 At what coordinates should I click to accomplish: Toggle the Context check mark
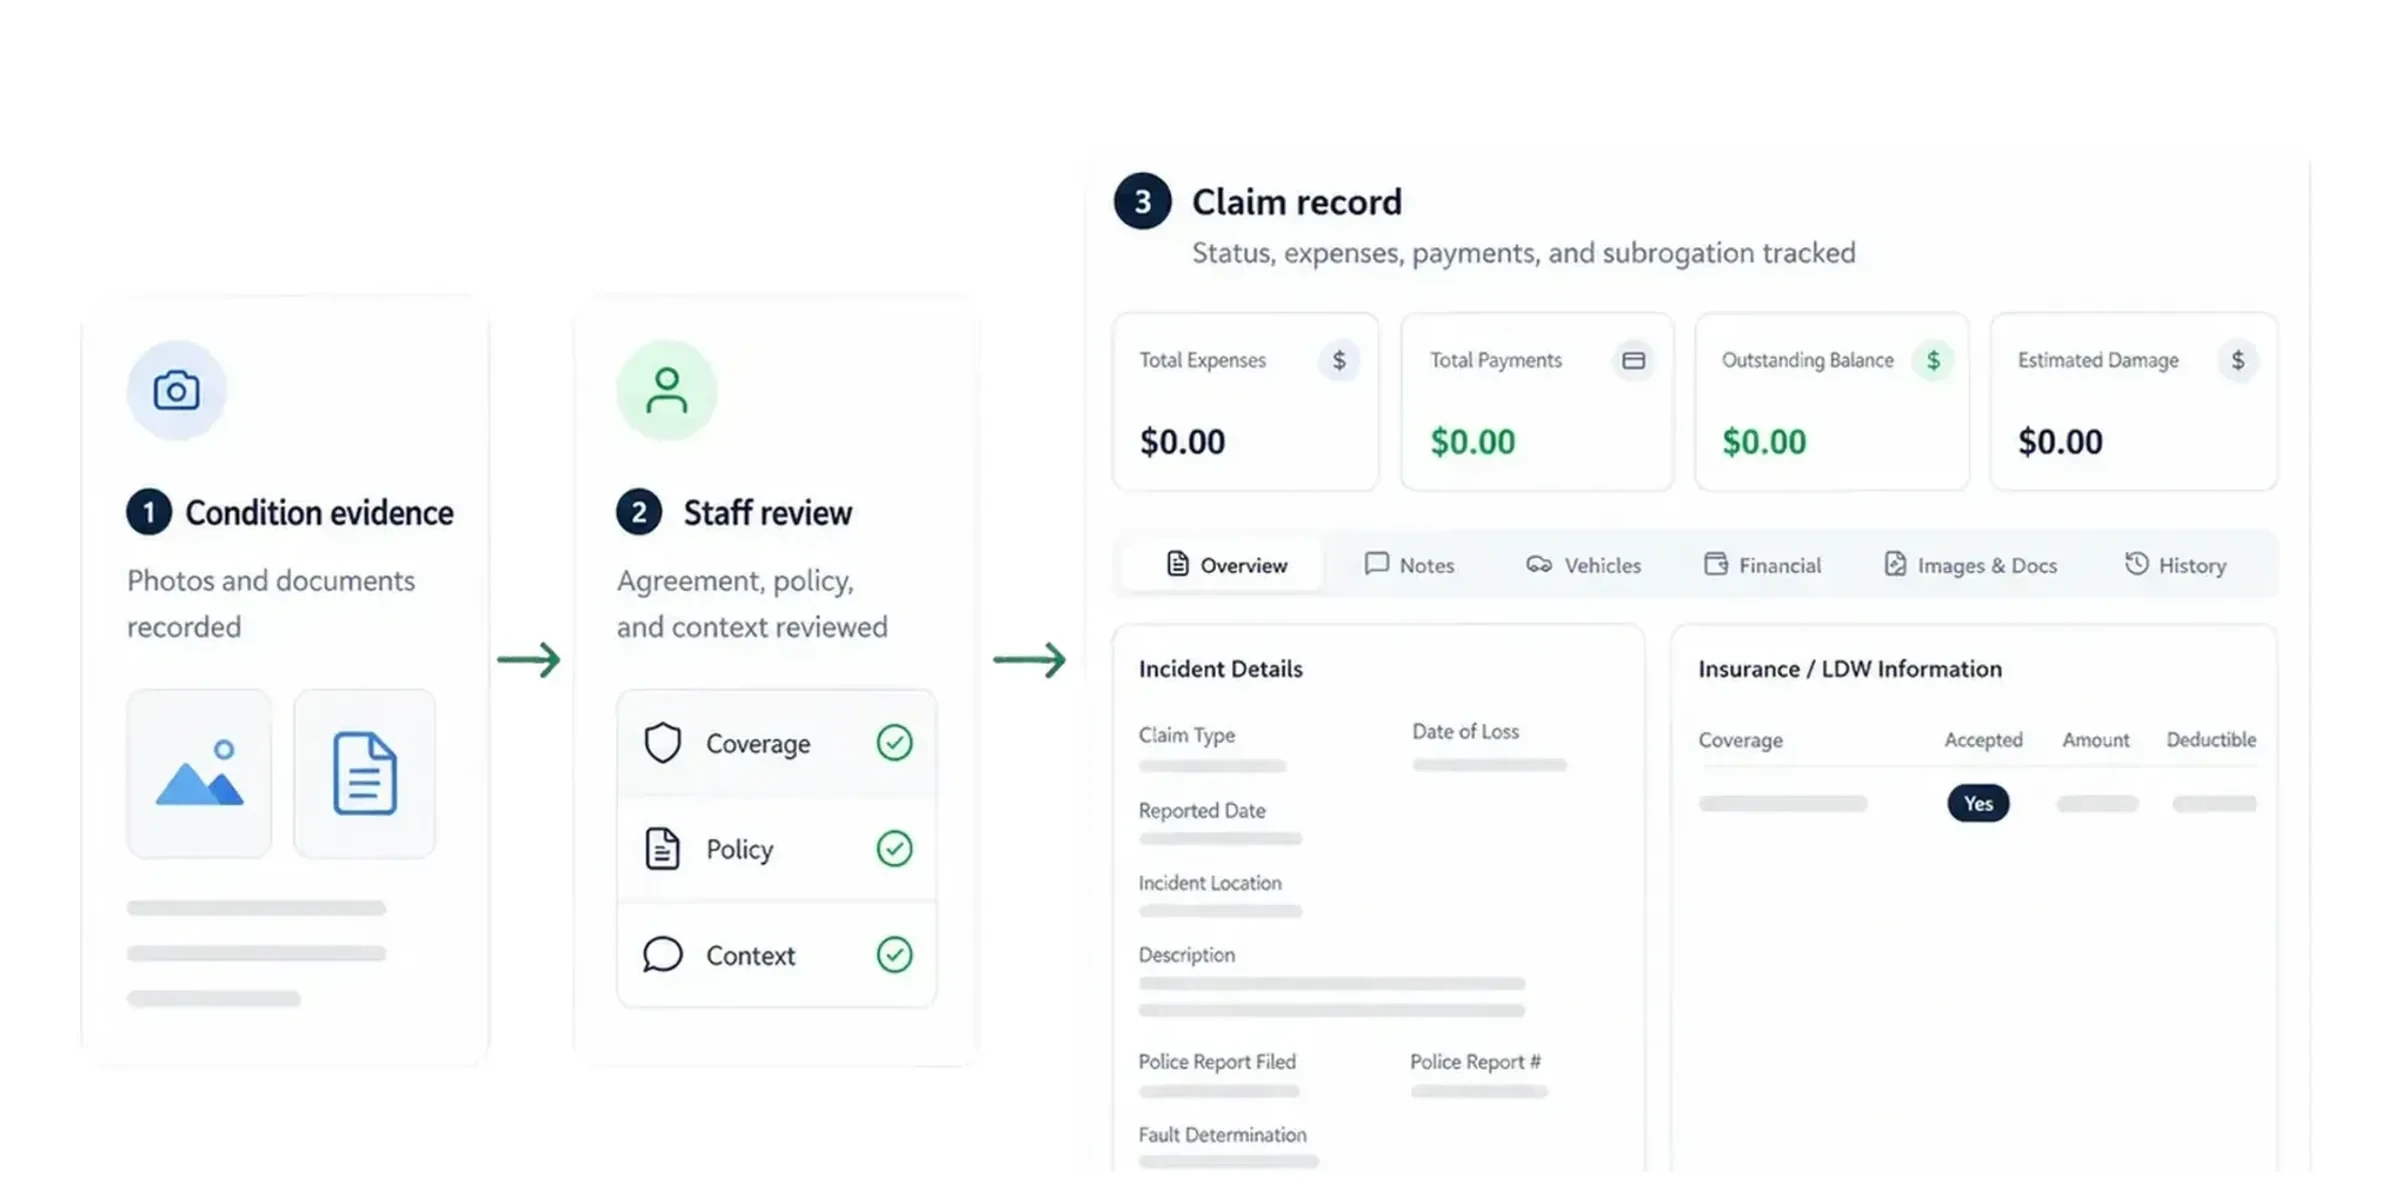click(x=894, y=955)
